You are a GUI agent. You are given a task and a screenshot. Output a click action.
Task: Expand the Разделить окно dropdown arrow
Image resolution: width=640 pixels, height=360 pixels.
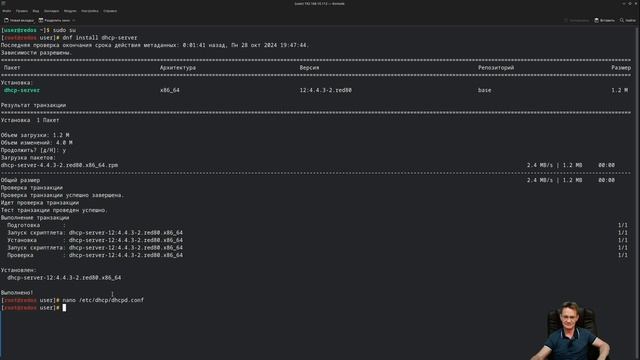74,20
